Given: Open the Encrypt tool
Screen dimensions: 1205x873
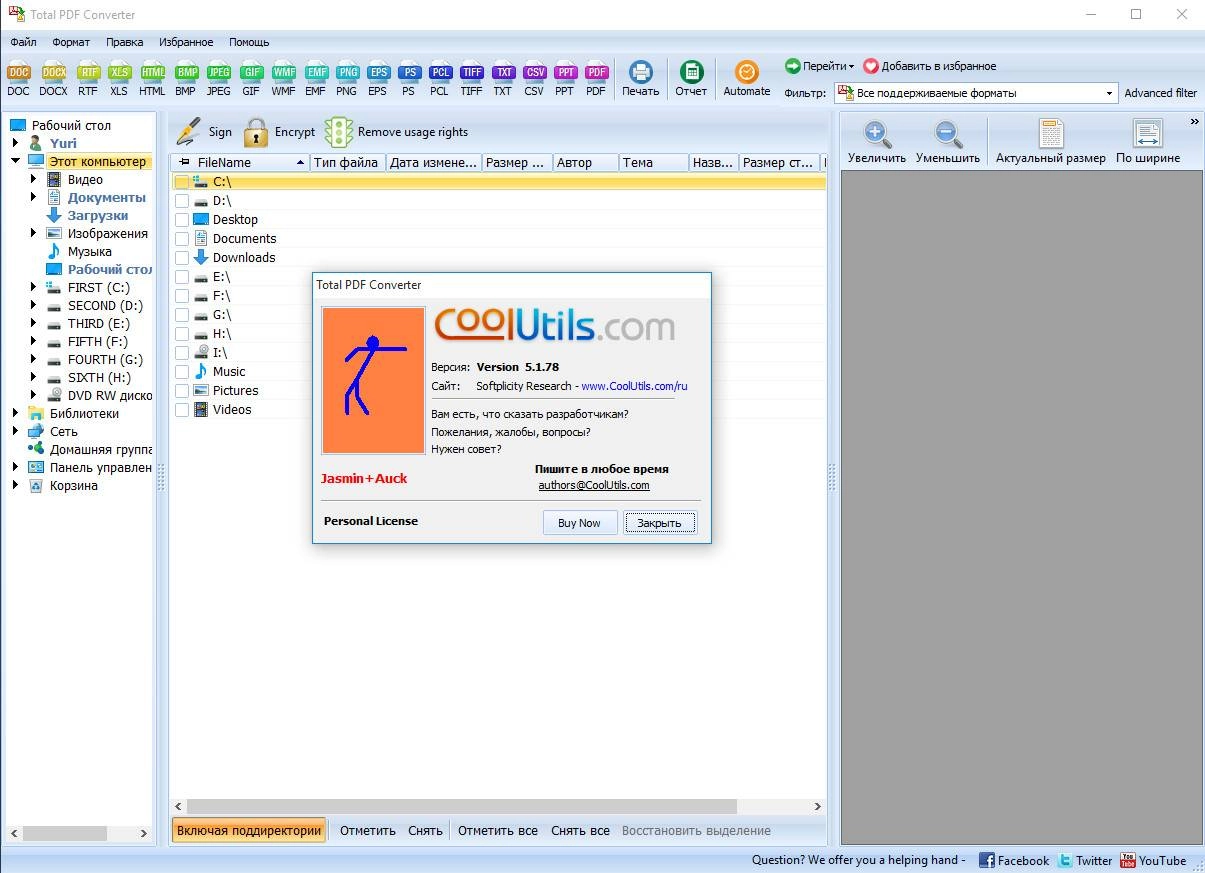Looking at the screenshot, I should tap(279, 132).
